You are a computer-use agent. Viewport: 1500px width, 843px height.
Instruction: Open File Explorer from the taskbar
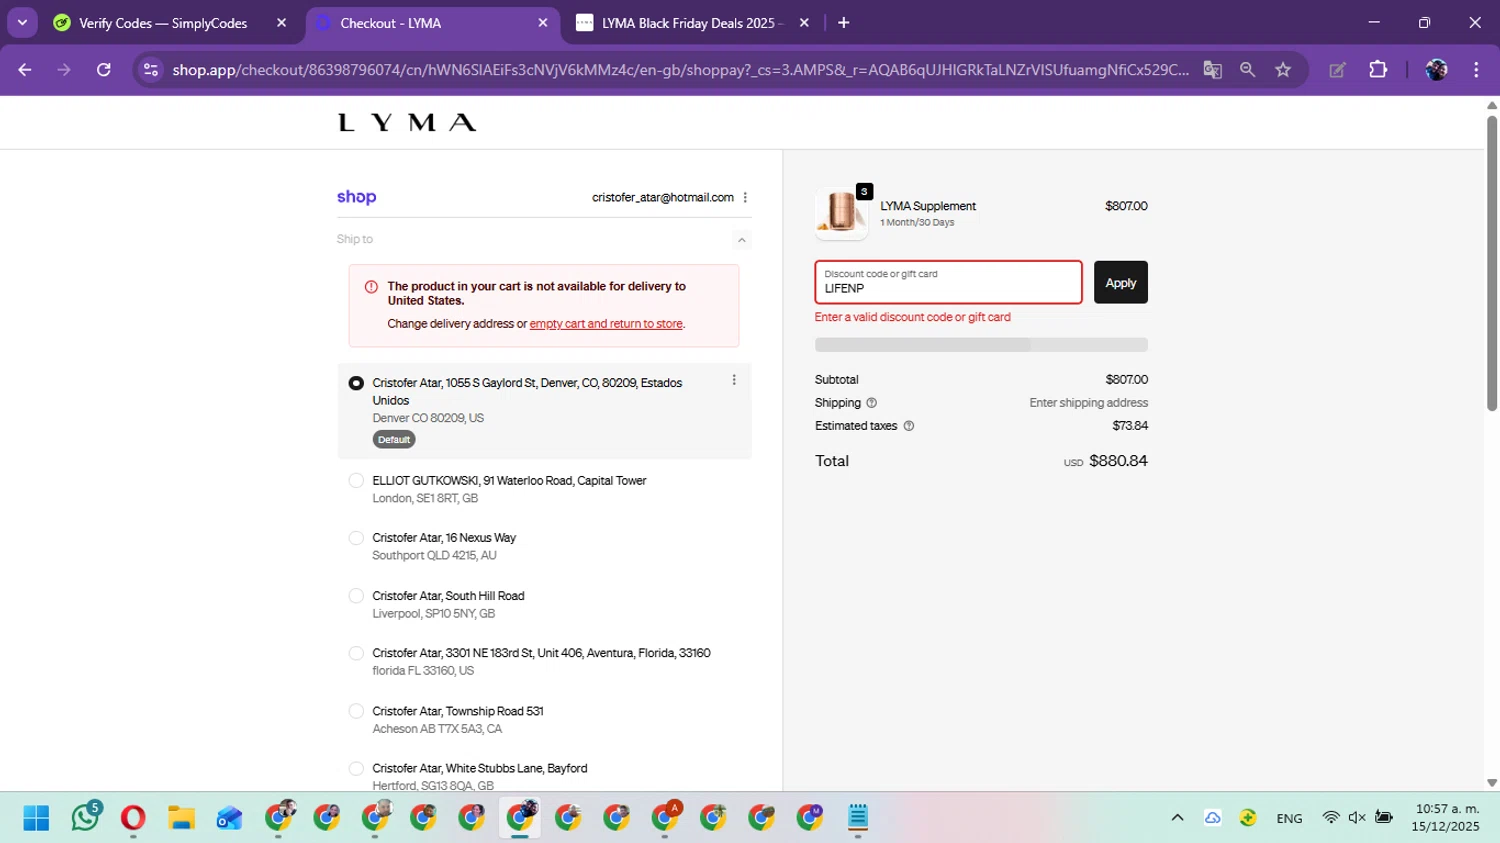tap(181, 818)
